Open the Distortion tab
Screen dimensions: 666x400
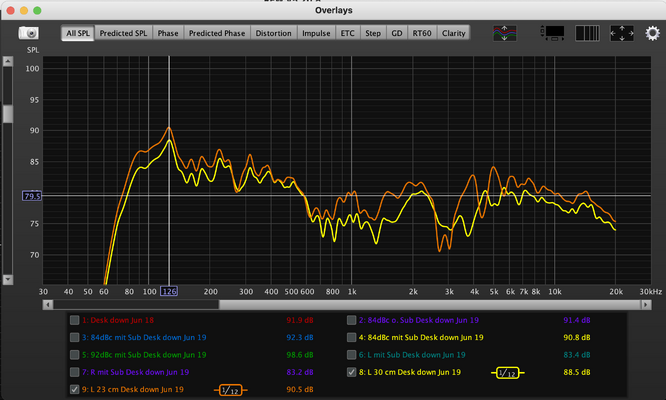(274, 33)
